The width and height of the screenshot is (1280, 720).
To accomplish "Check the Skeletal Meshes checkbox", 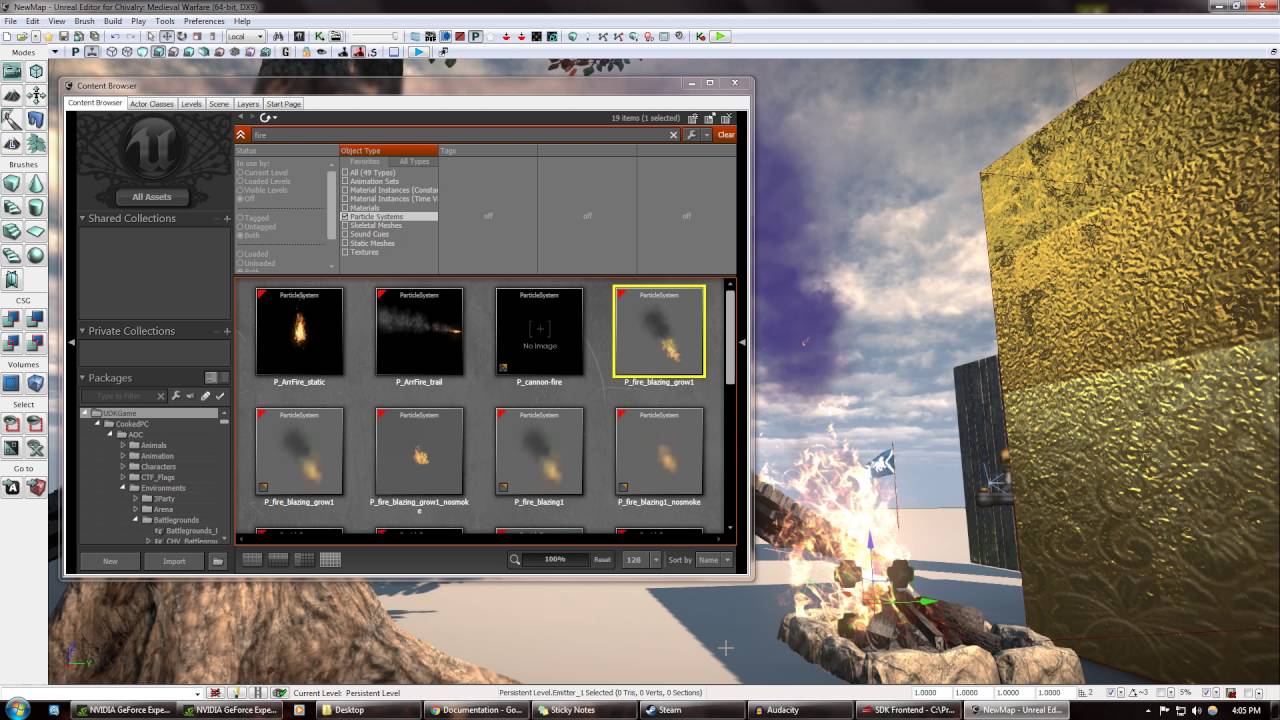I will [345, 226].
